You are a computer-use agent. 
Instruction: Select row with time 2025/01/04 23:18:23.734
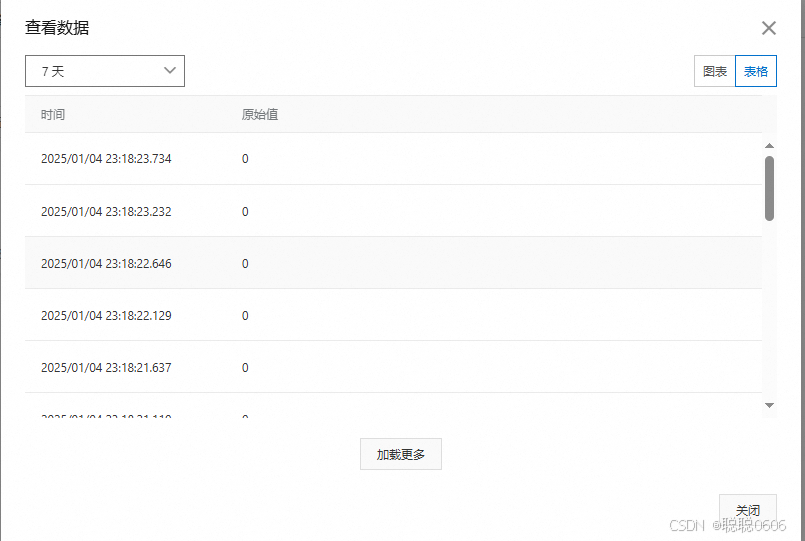tap(393, 159)
